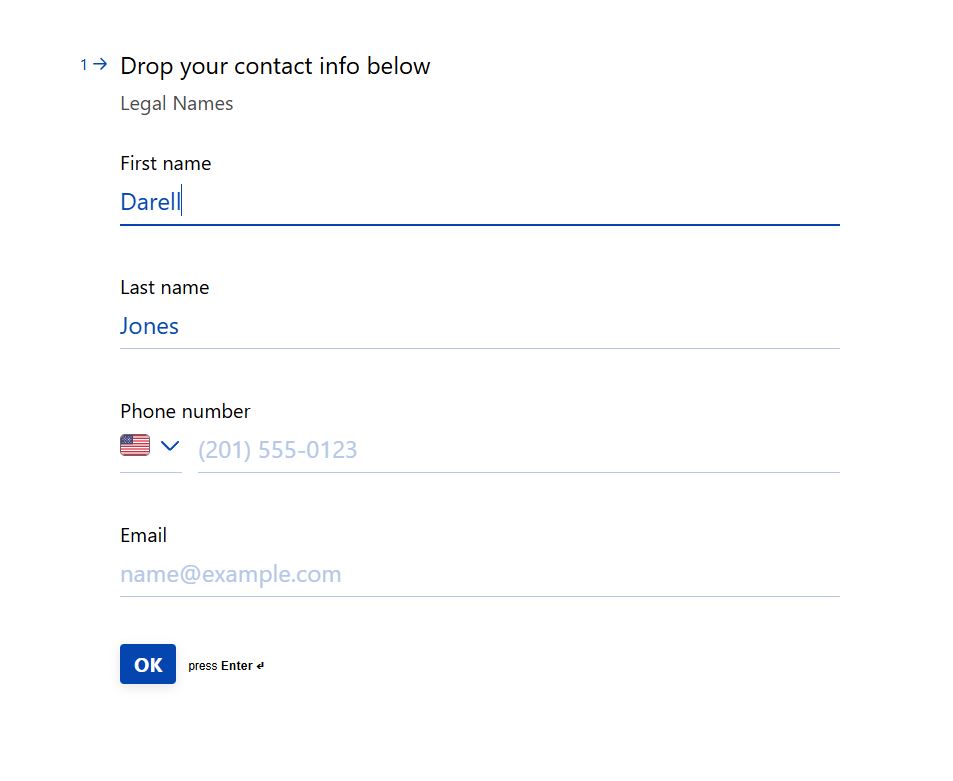Expand the country code chevron dropdown
This screenshot has height=781, width=953.
[x=170, y=446]
